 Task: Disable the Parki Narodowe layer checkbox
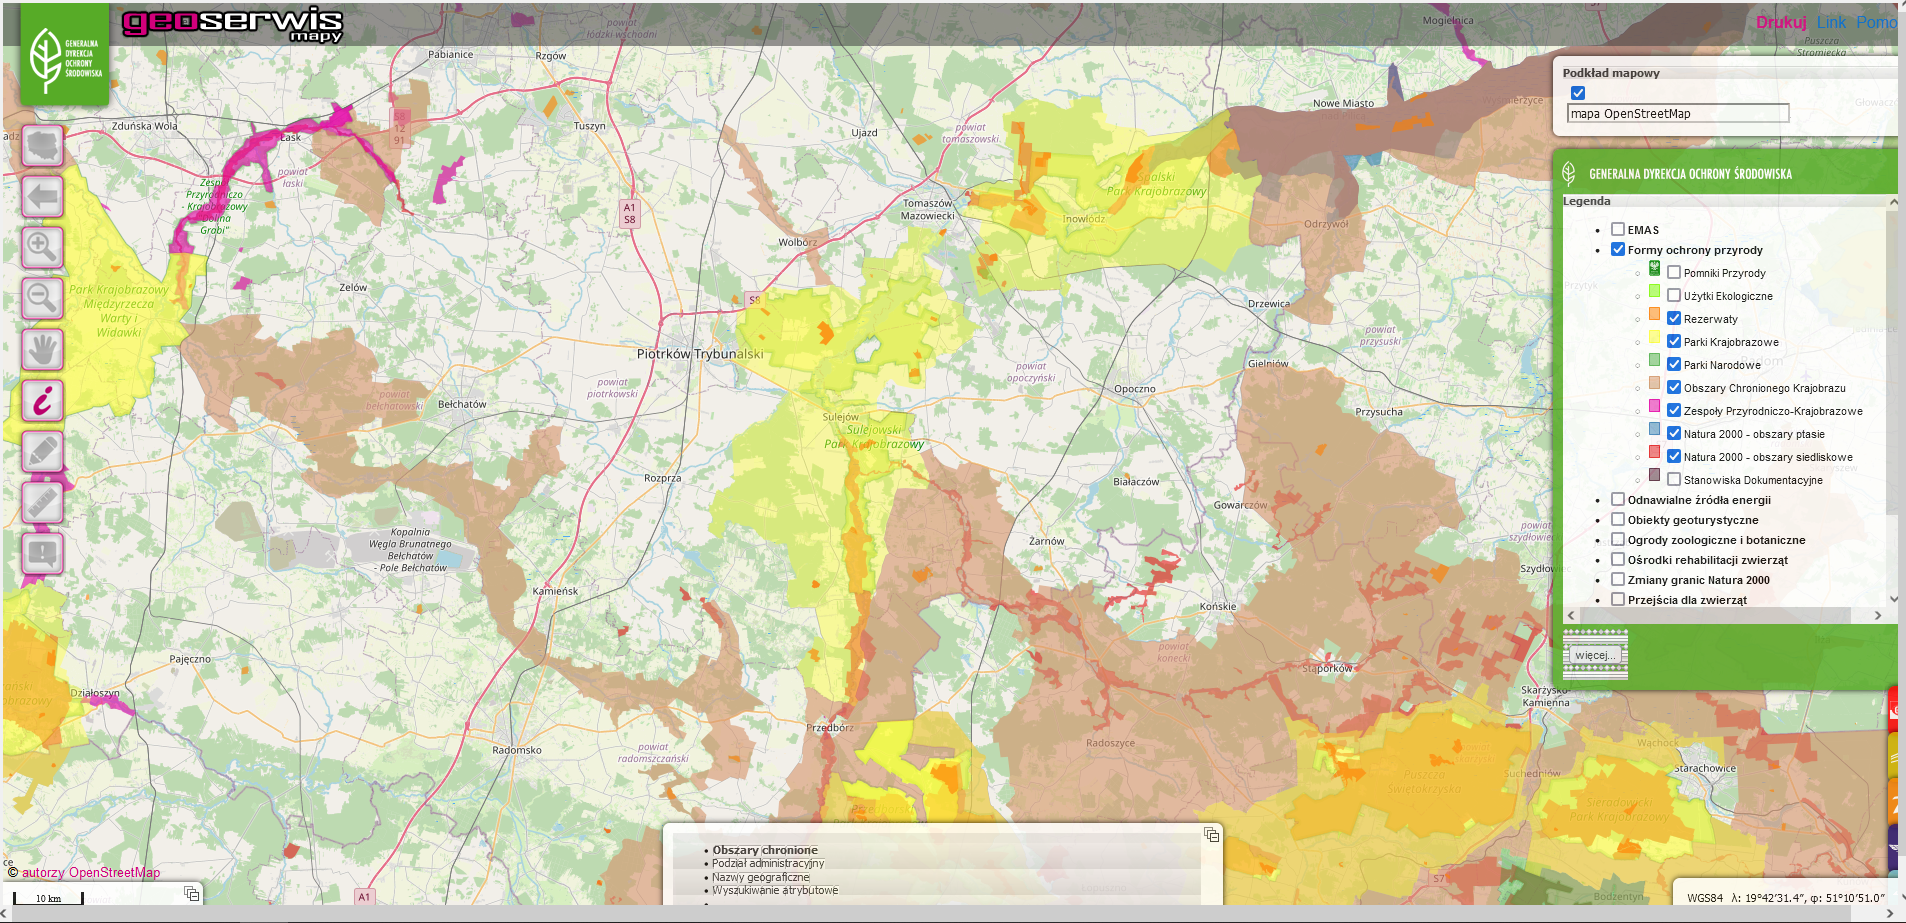(1673, 365)
